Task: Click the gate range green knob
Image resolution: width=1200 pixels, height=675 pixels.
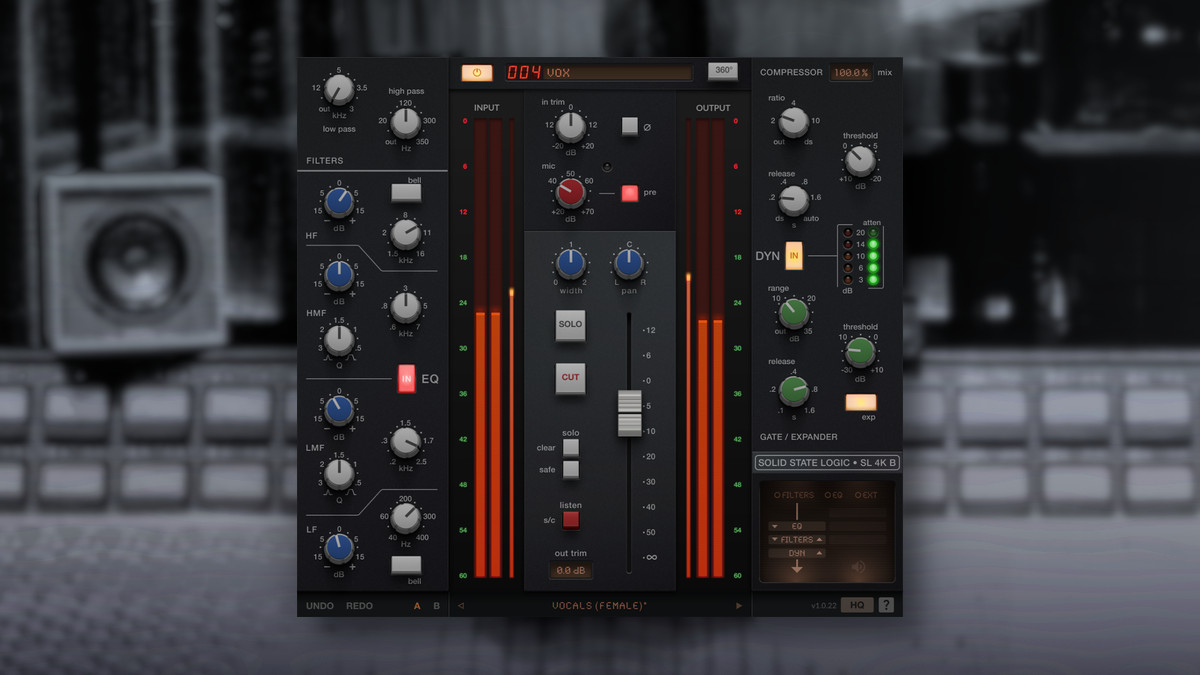Action: click(x=793, y=314)
